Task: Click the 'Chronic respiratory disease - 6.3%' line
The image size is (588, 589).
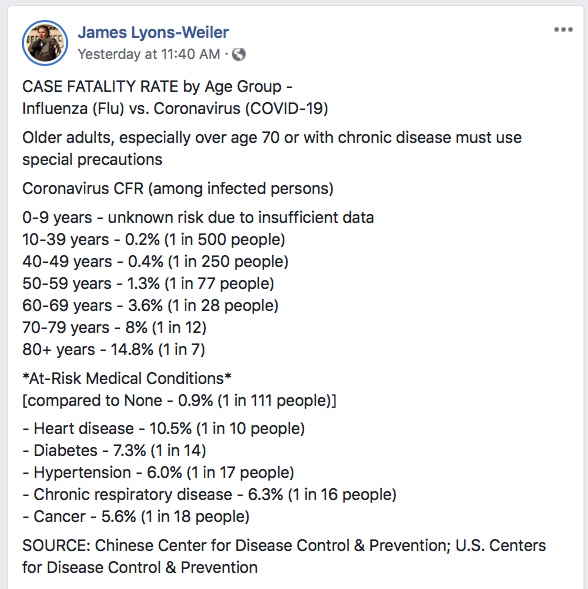Action: coord(209,495)
